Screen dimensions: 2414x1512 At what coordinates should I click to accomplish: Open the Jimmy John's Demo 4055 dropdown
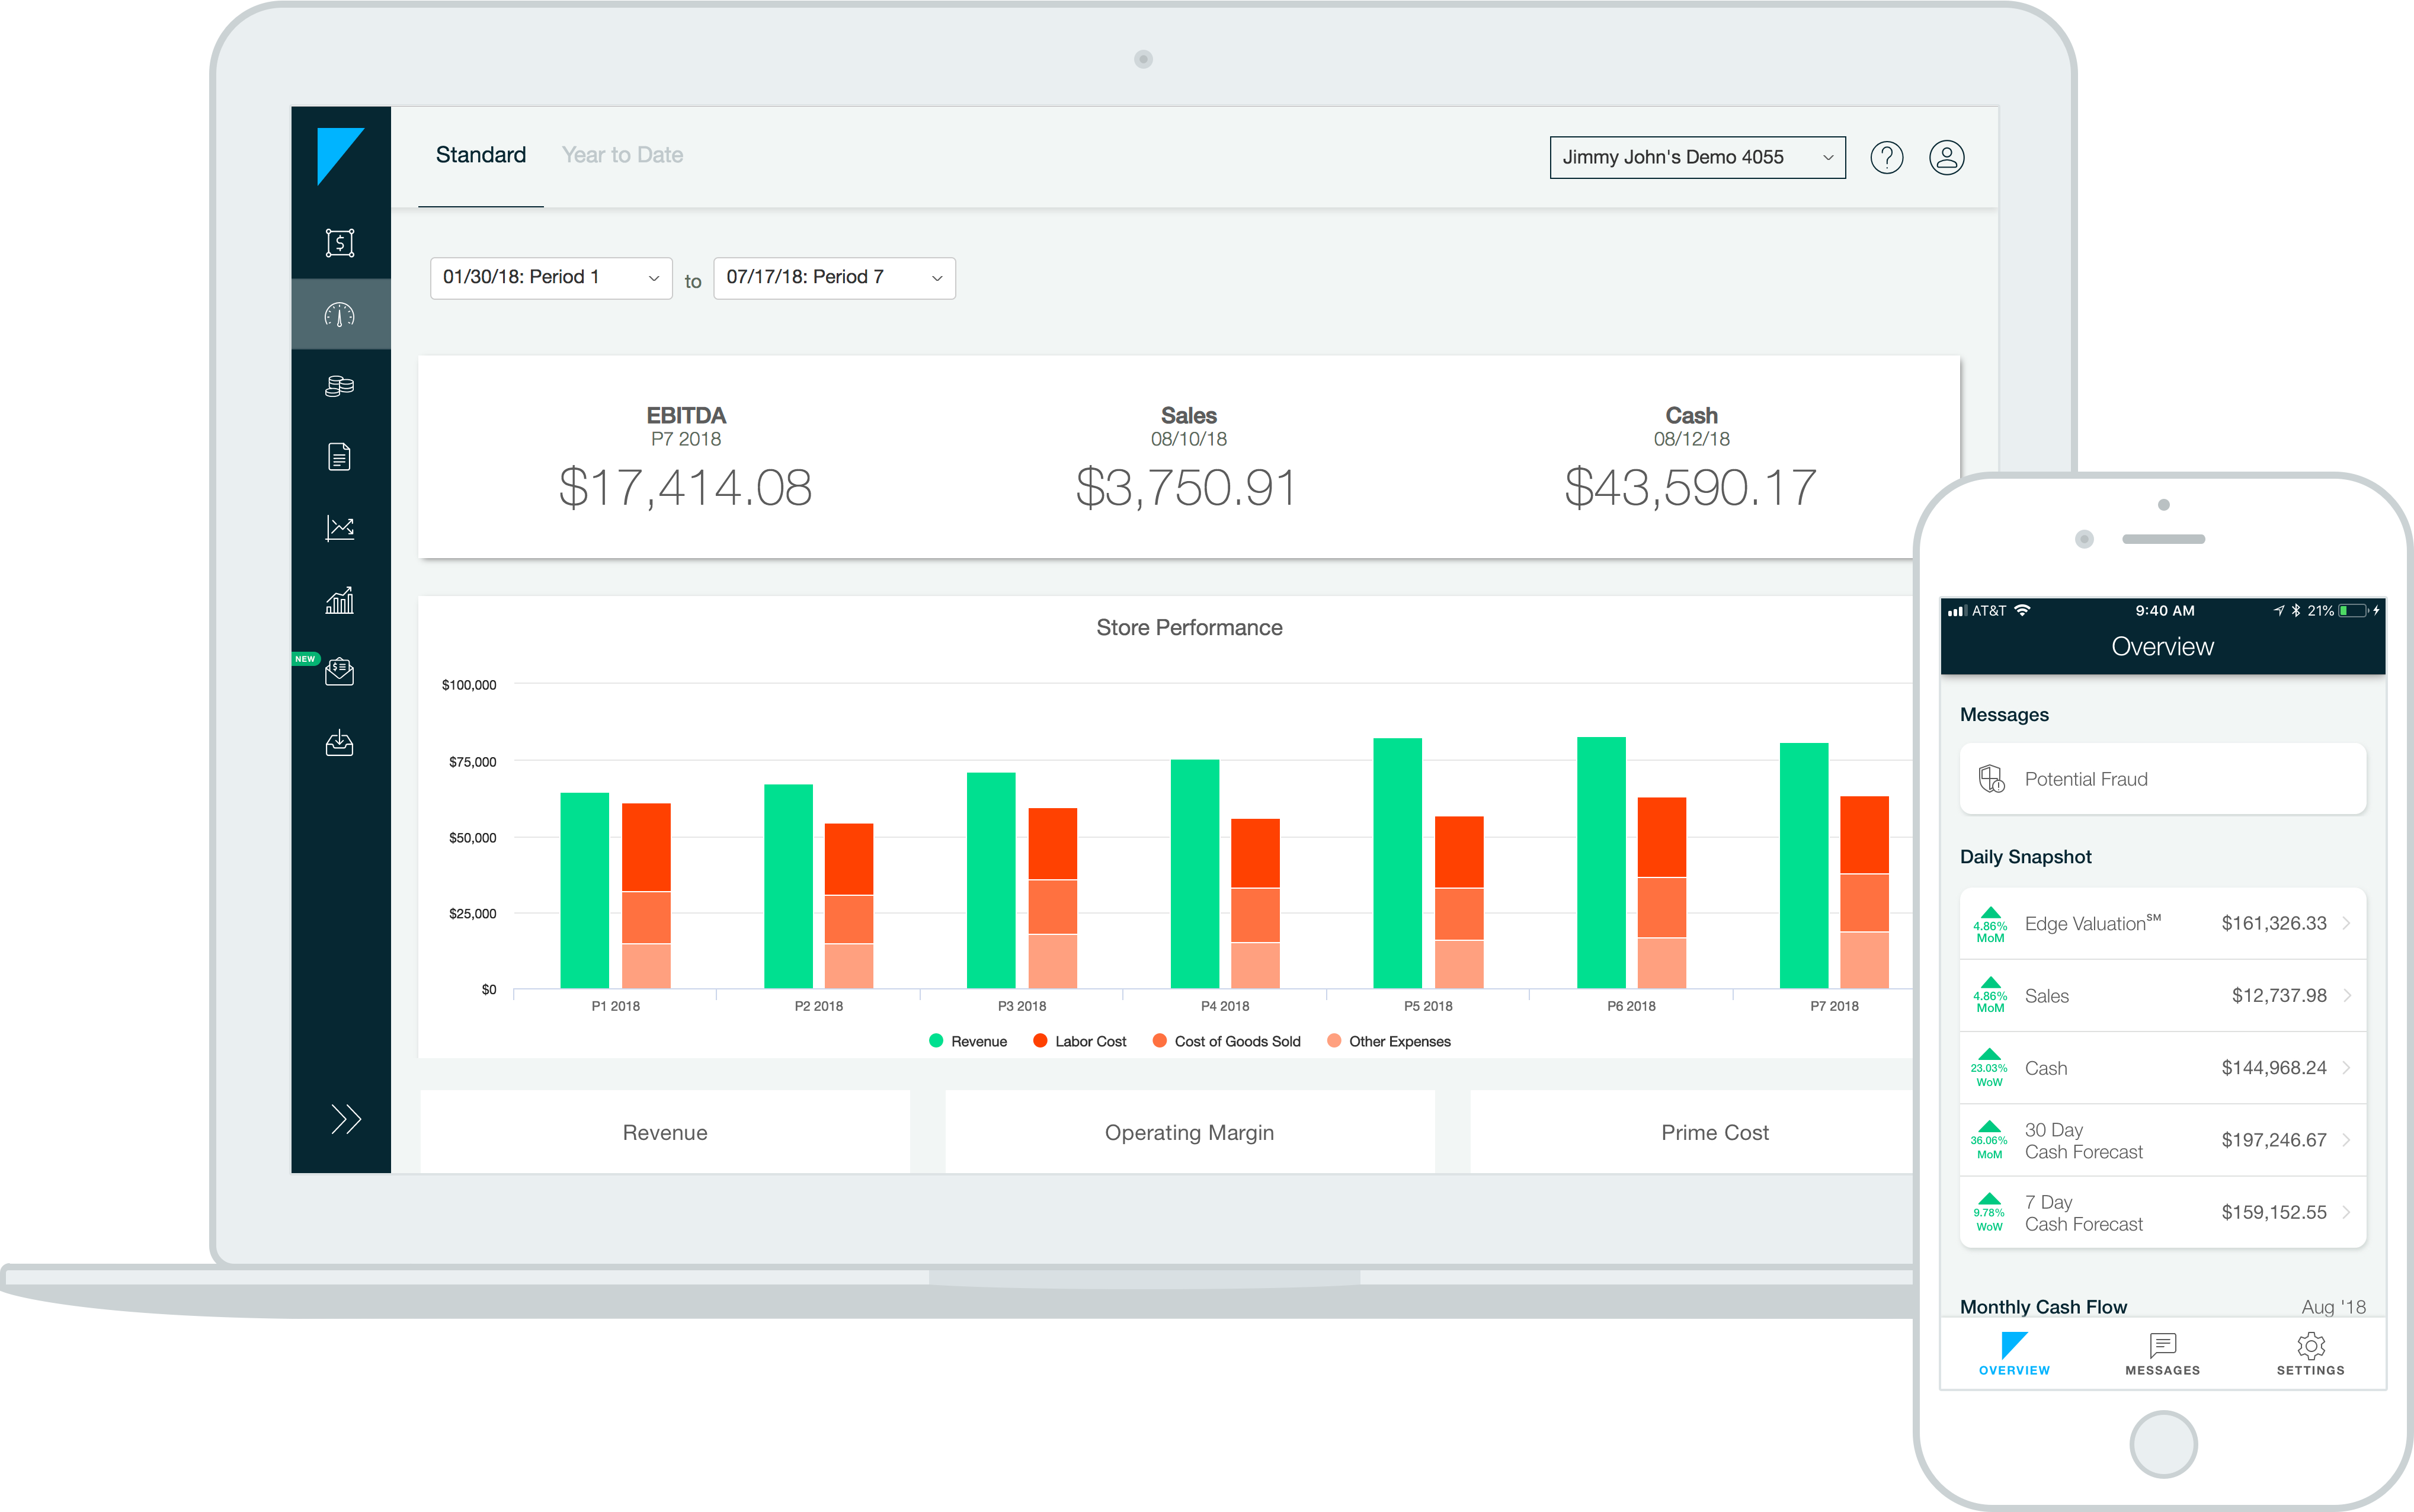coord(1696,157)
